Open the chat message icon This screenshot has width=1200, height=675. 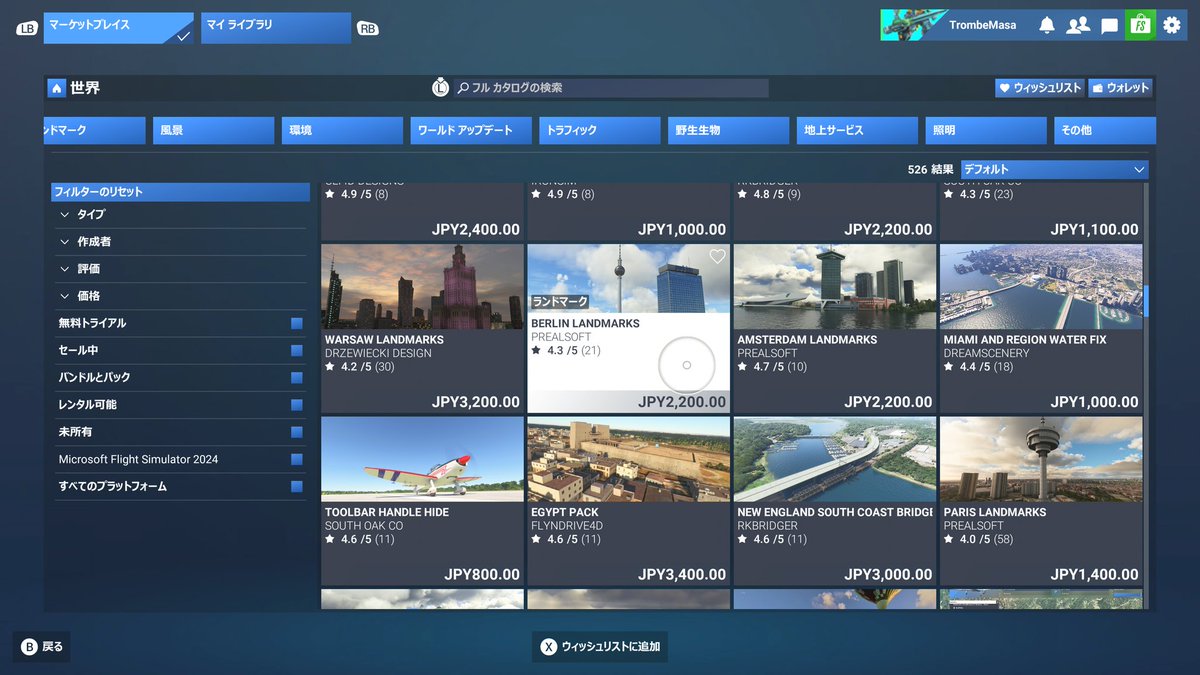click(x=1109, y=26)
